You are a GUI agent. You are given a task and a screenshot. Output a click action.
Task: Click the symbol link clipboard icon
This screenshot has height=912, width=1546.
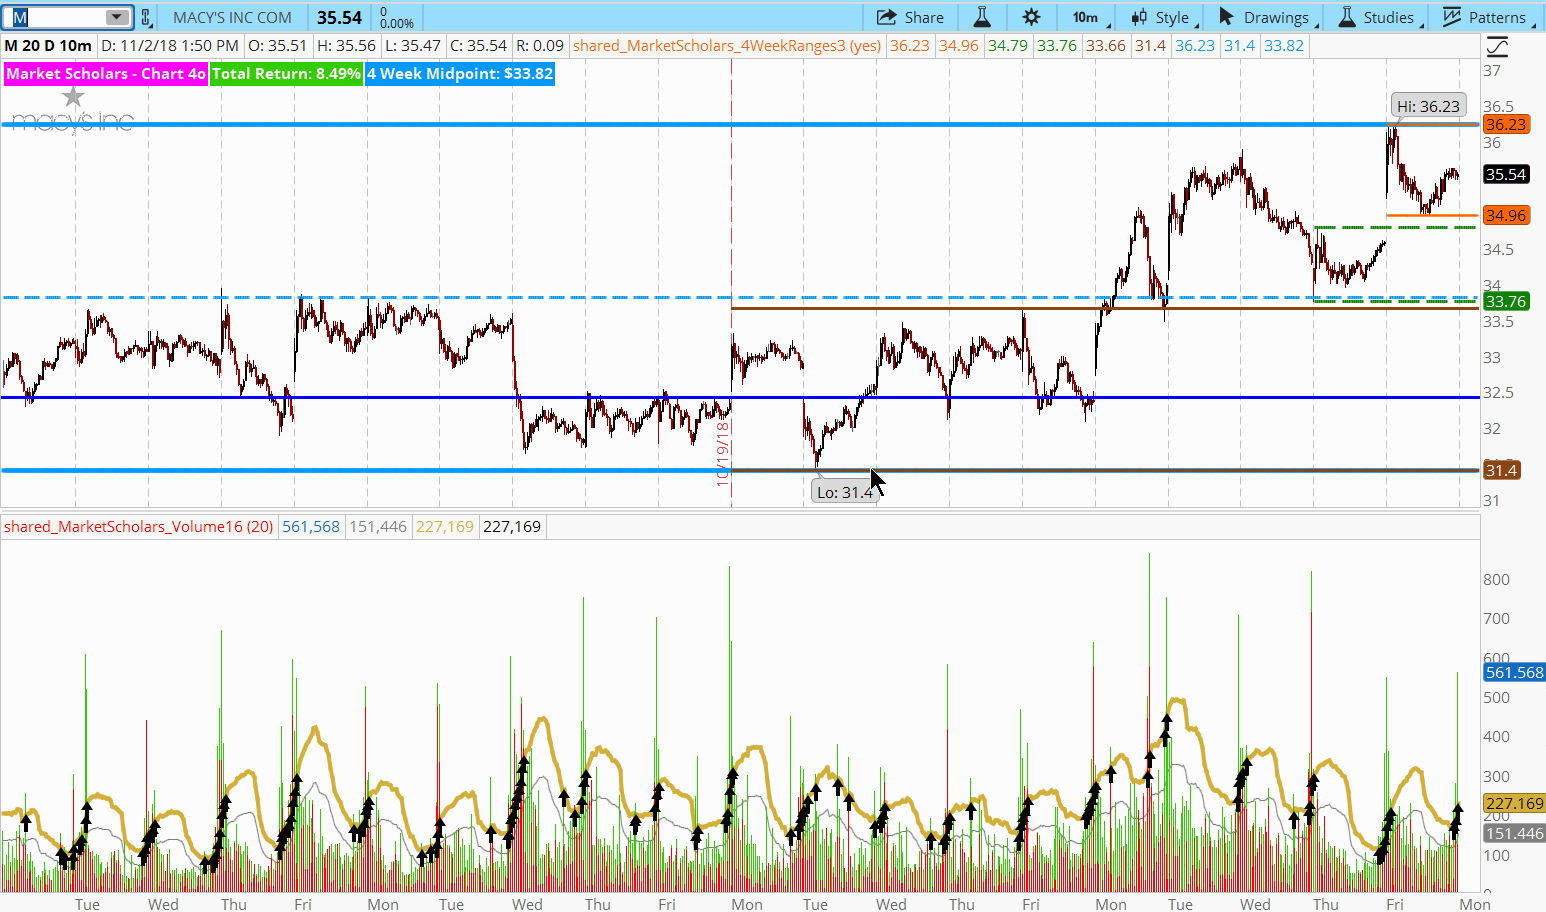[x=146, y=17]
